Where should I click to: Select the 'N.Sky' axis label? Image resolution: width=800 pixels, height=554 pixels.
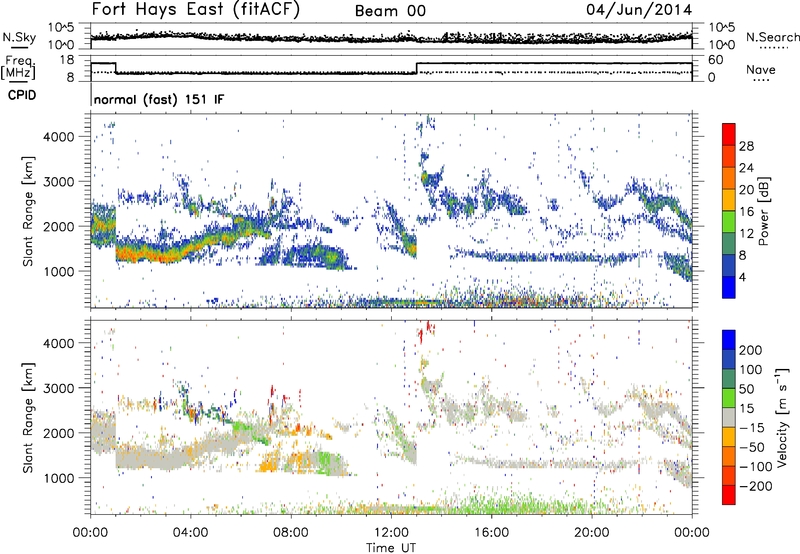(x=19, y=37)
